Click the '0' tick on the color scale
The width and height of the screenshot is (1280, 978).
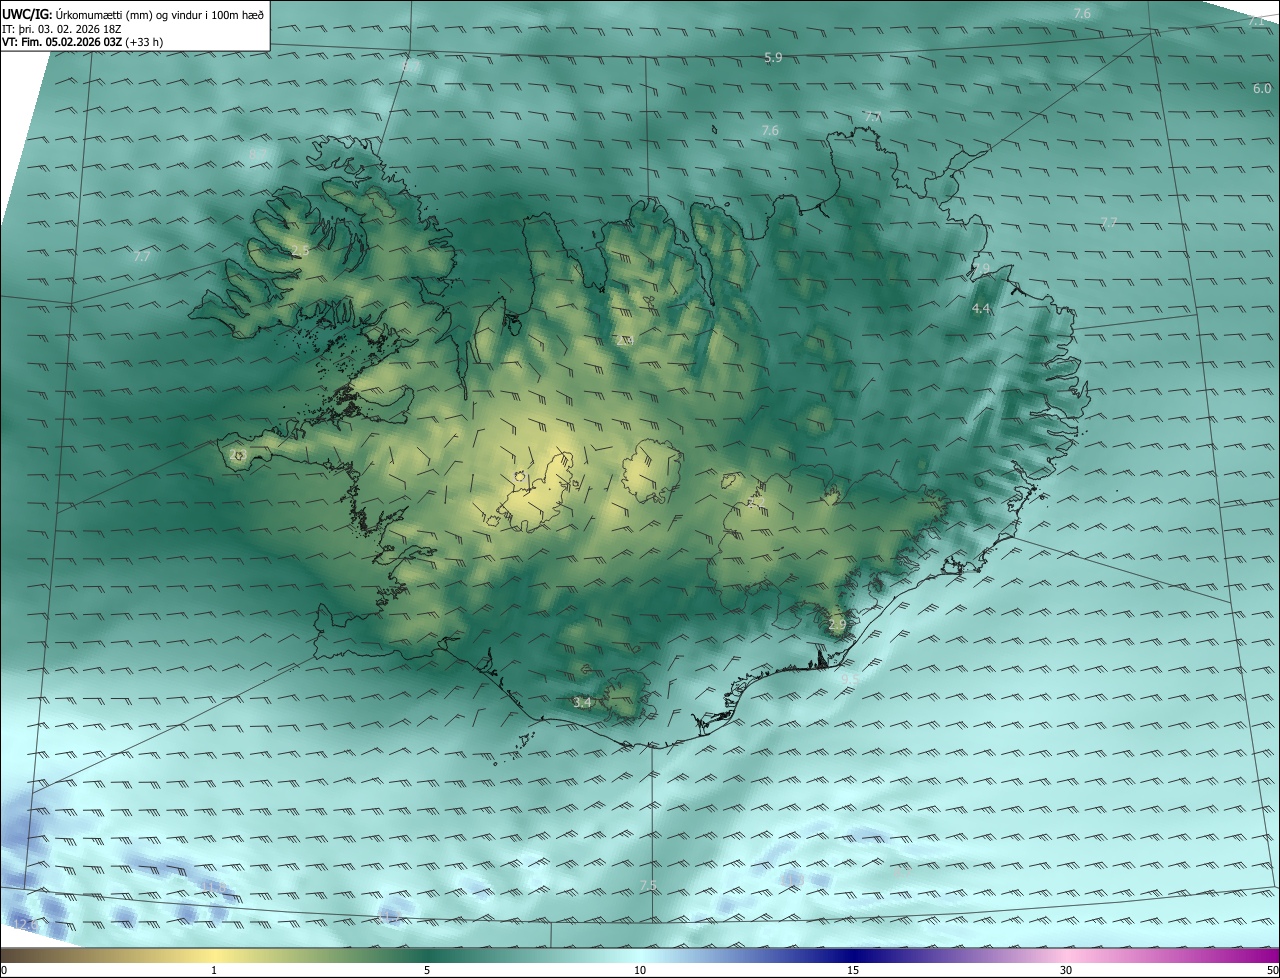[x=4, y=970]
